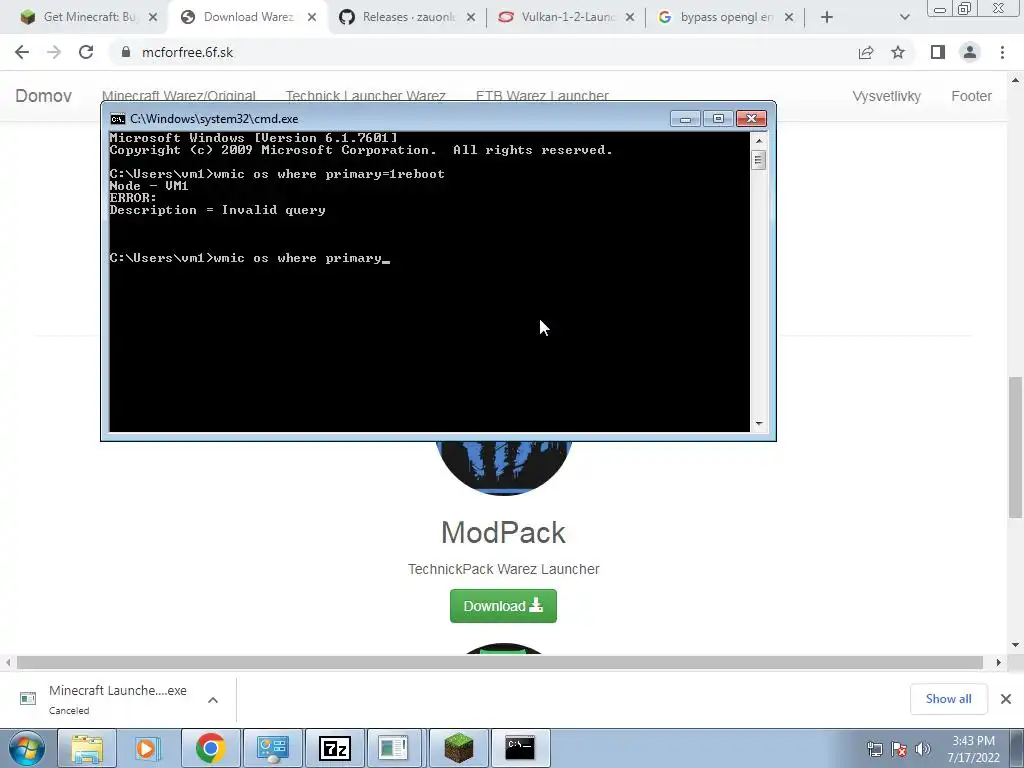Click the network tray icon
Image resolution: width=1024 pixels, height=768 pixels.
coord(874,749)
